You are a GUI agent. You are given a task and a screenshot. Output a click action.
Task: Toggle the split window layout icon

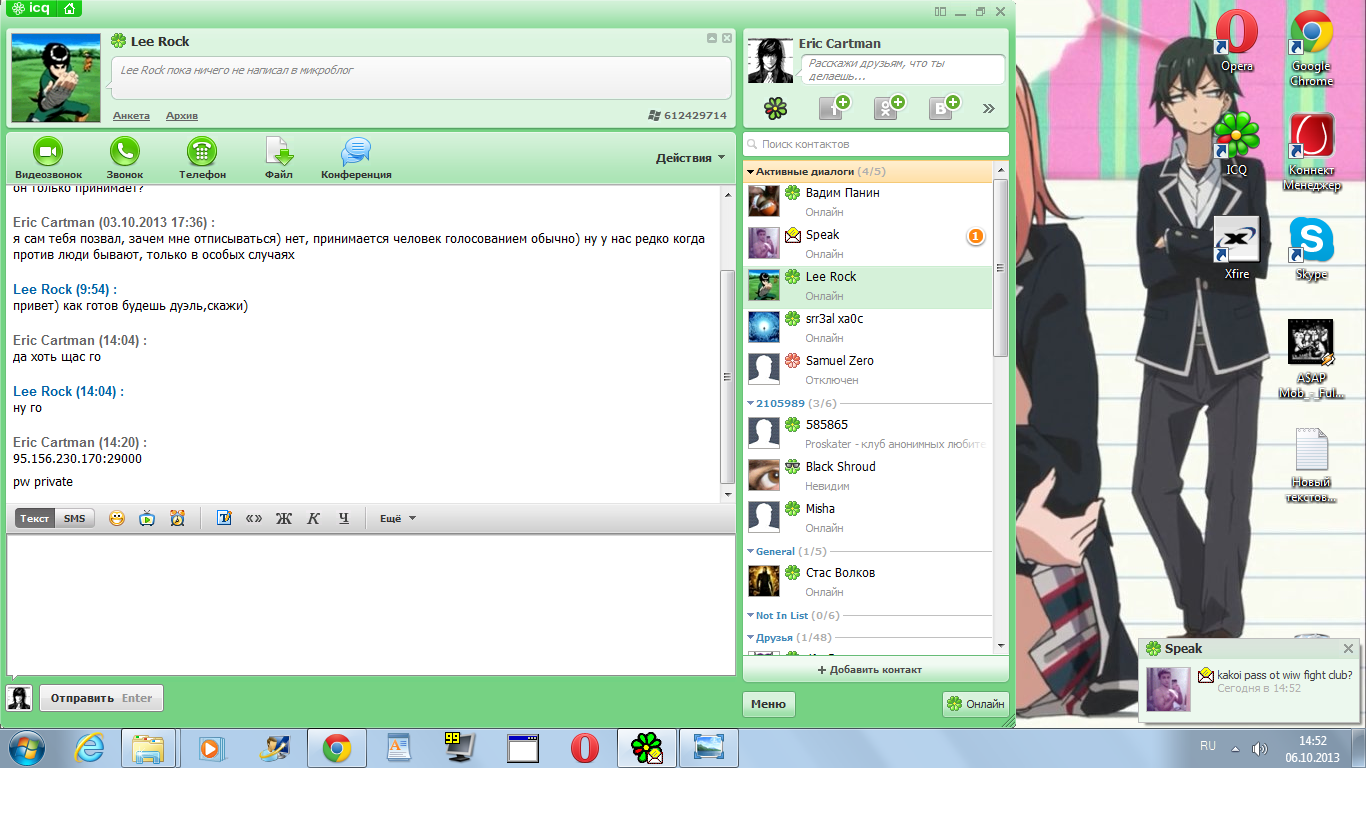click(x=940, y=11)
